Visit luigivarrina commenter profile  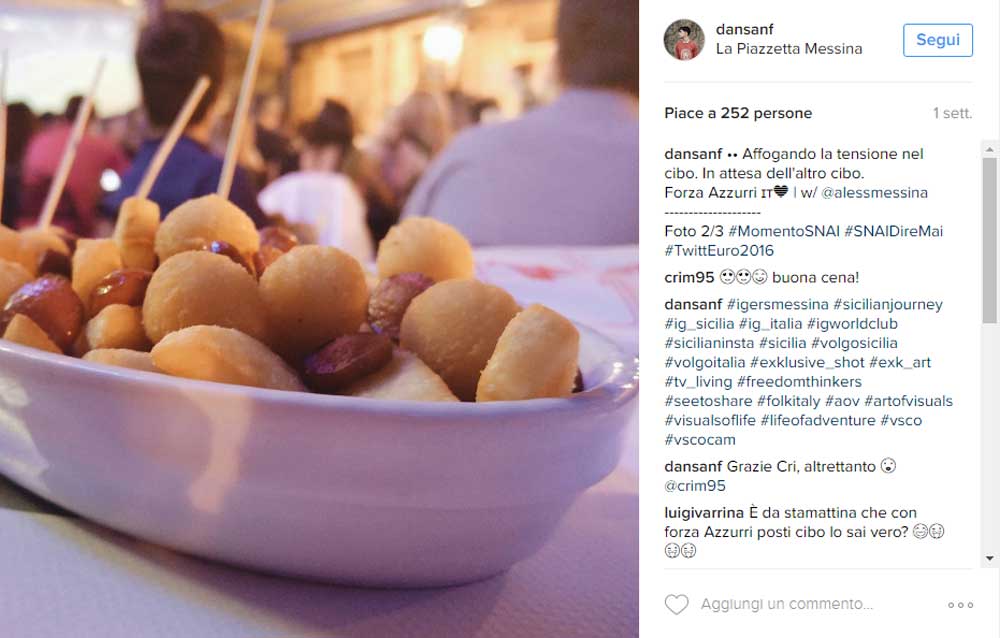(704, 513)
